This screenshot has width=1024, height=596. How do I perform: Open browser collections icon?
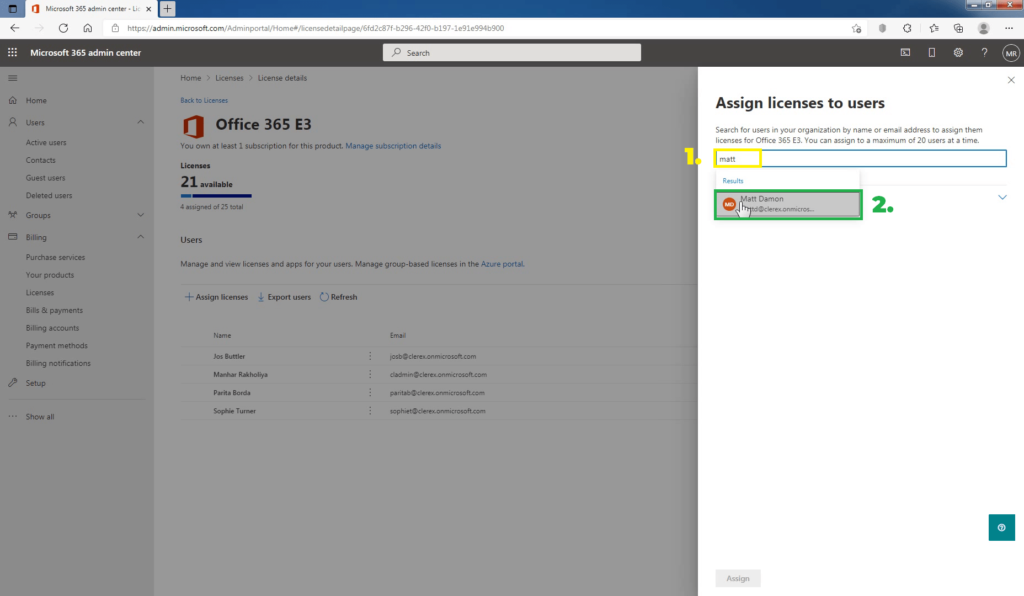pyautogui.click(x=958, y=28)
